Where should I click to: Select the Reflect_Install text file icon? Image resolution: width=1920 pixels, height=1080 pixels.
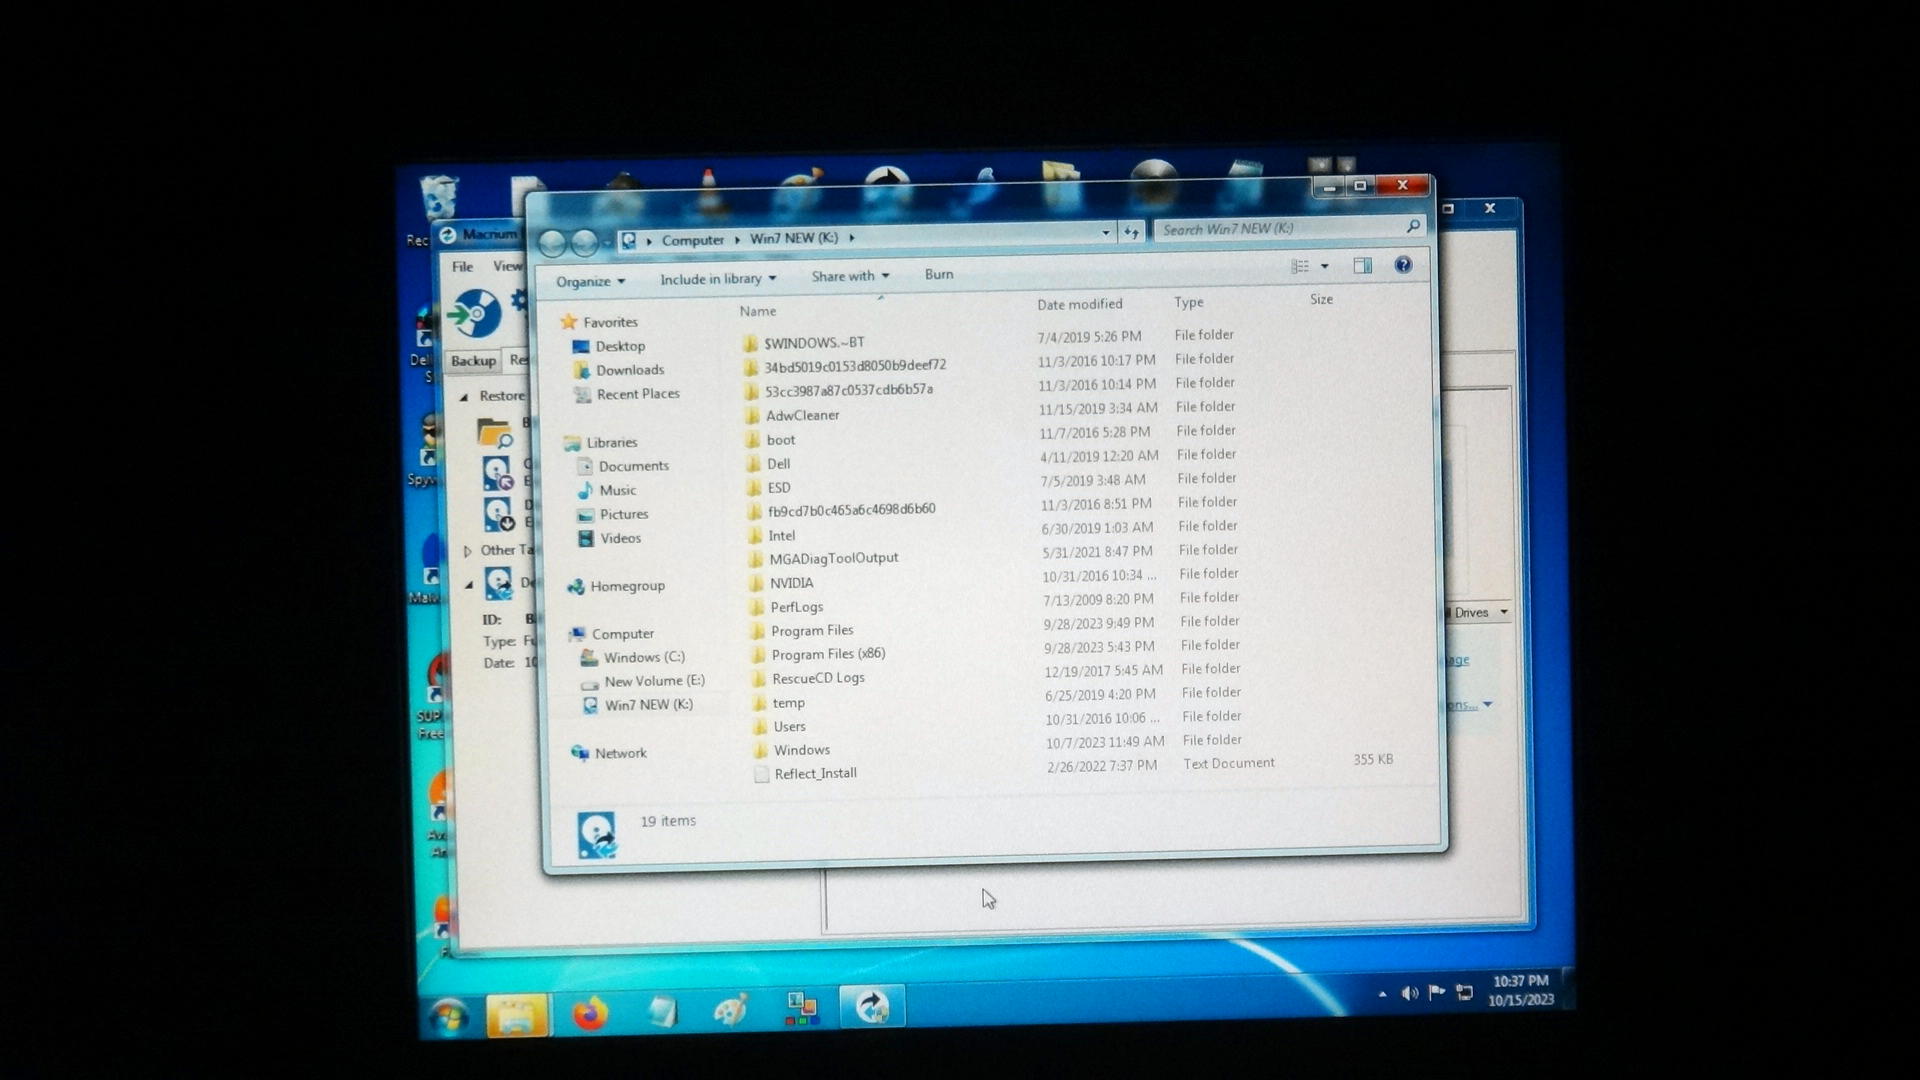tap(761, 774)
